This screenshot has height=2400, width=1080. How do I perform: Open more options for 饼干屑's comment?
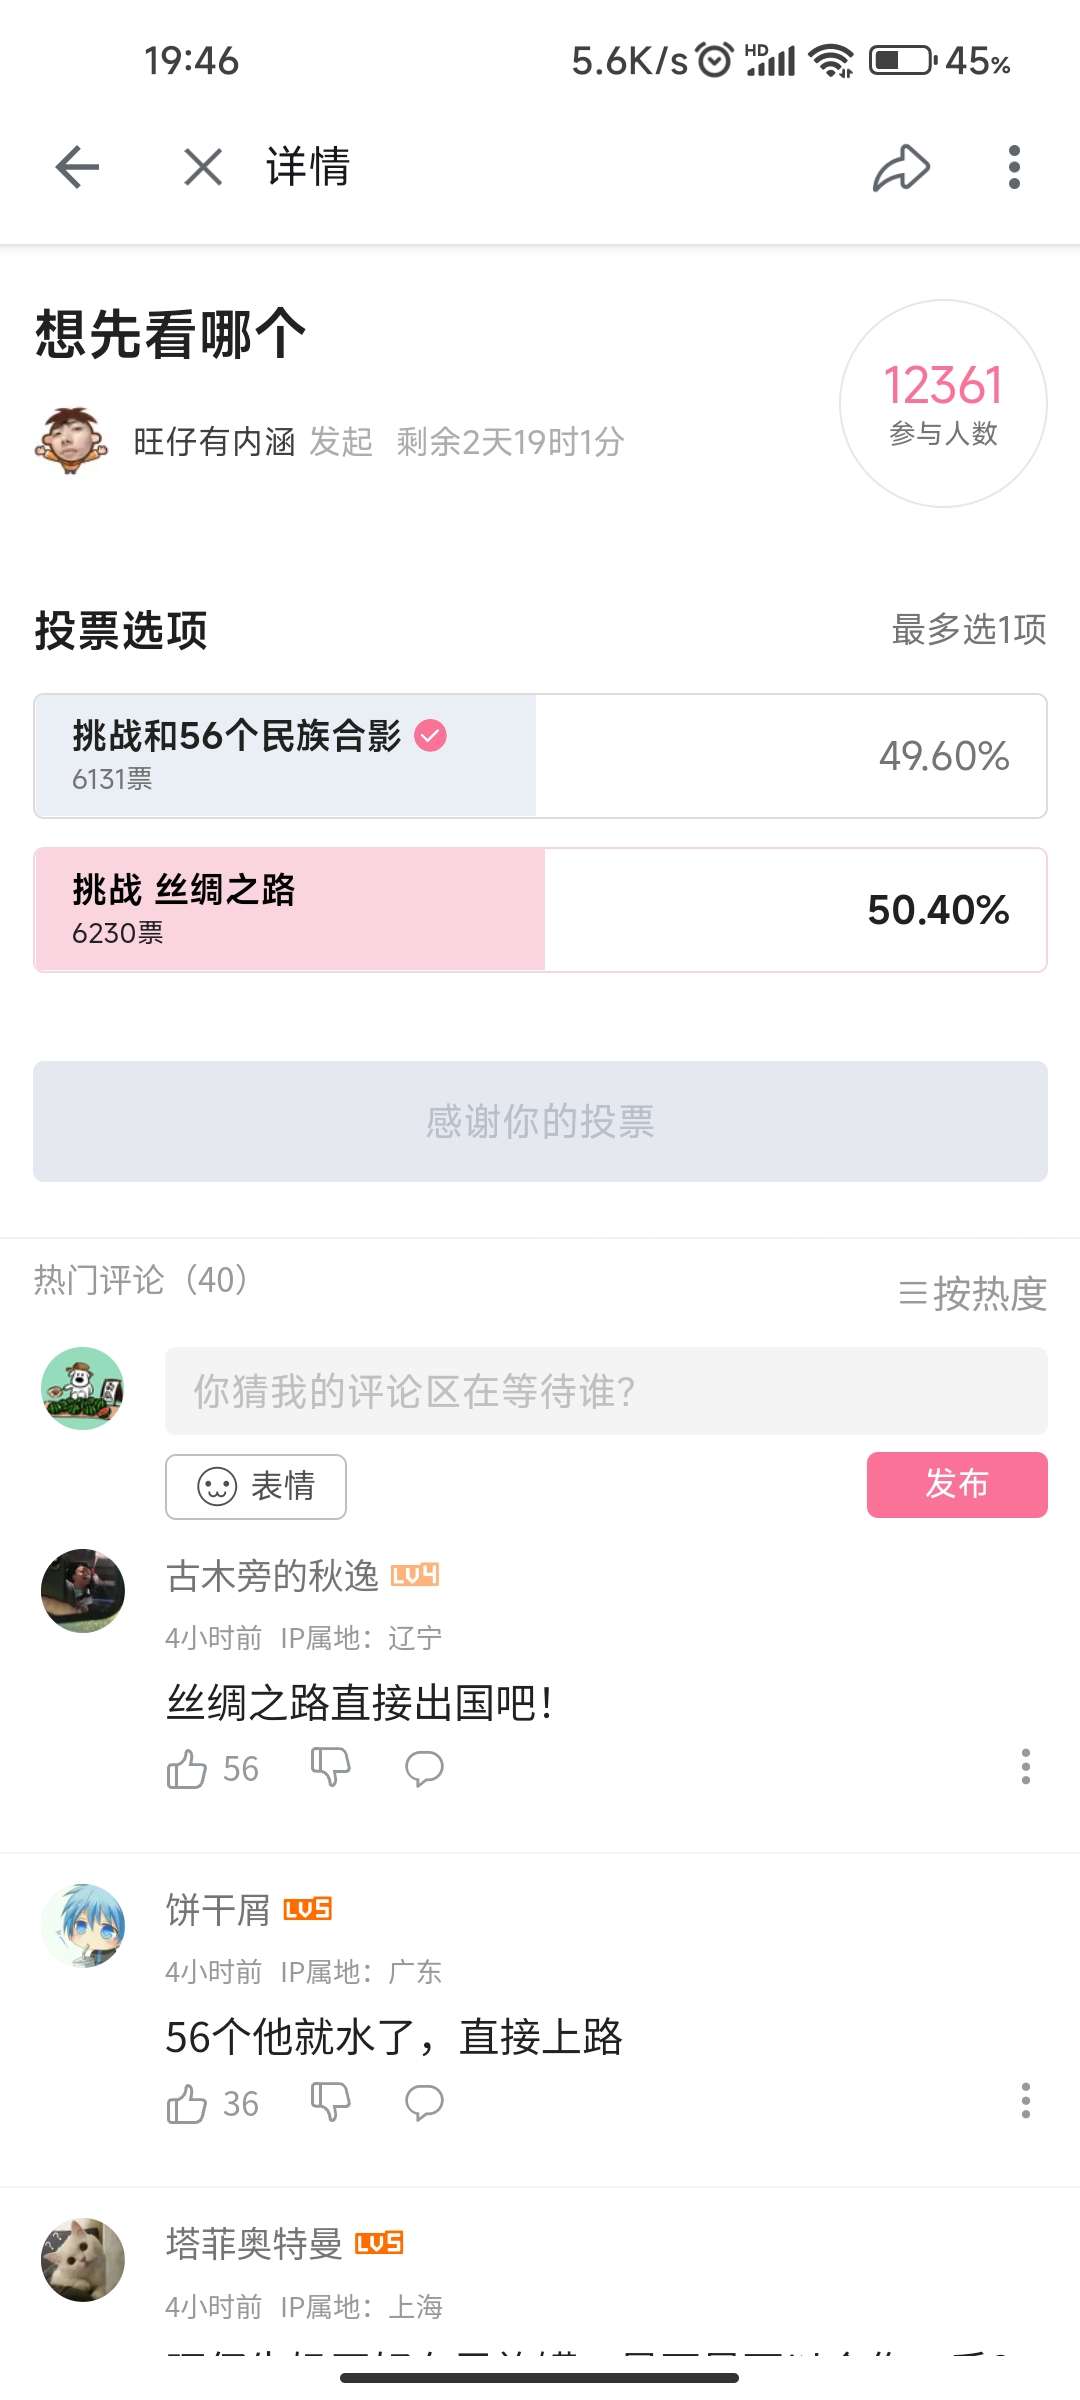[1025, 2101]
